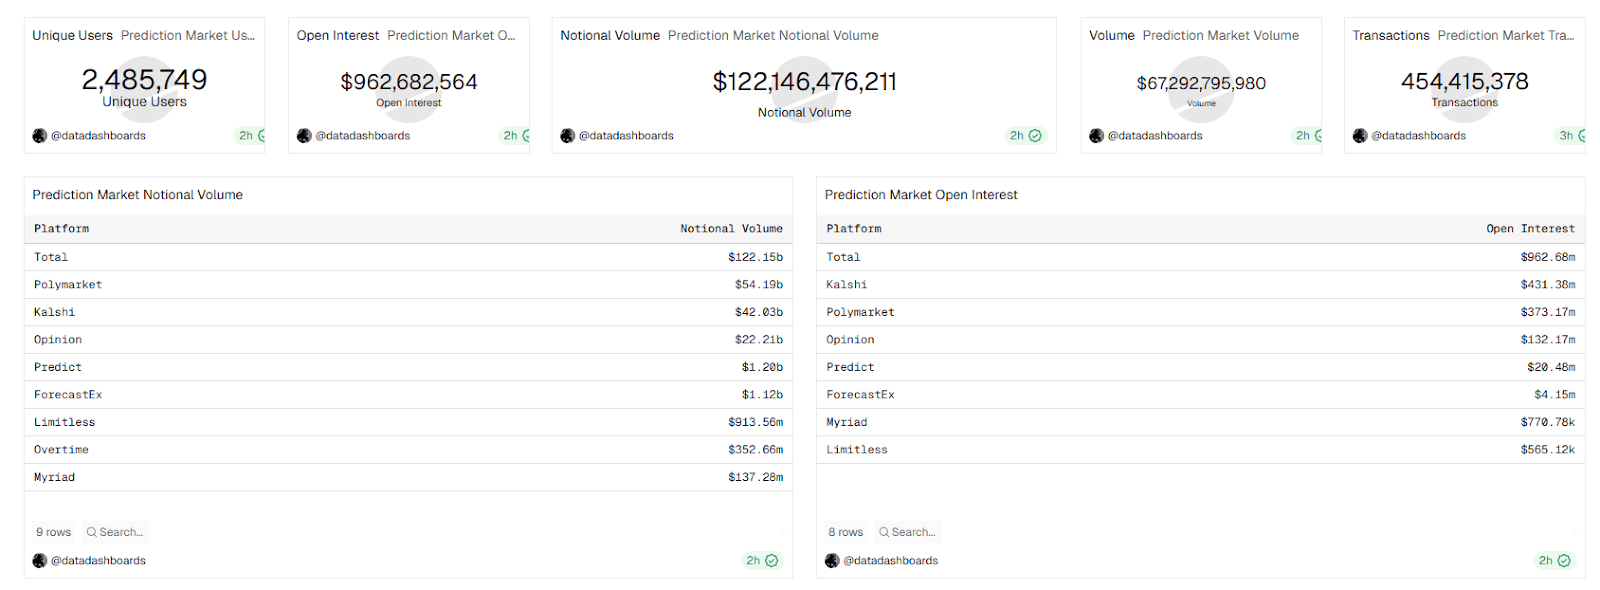Click Polymarket row in Open Interest table
1600x590 pixels.
[1200, 312]
